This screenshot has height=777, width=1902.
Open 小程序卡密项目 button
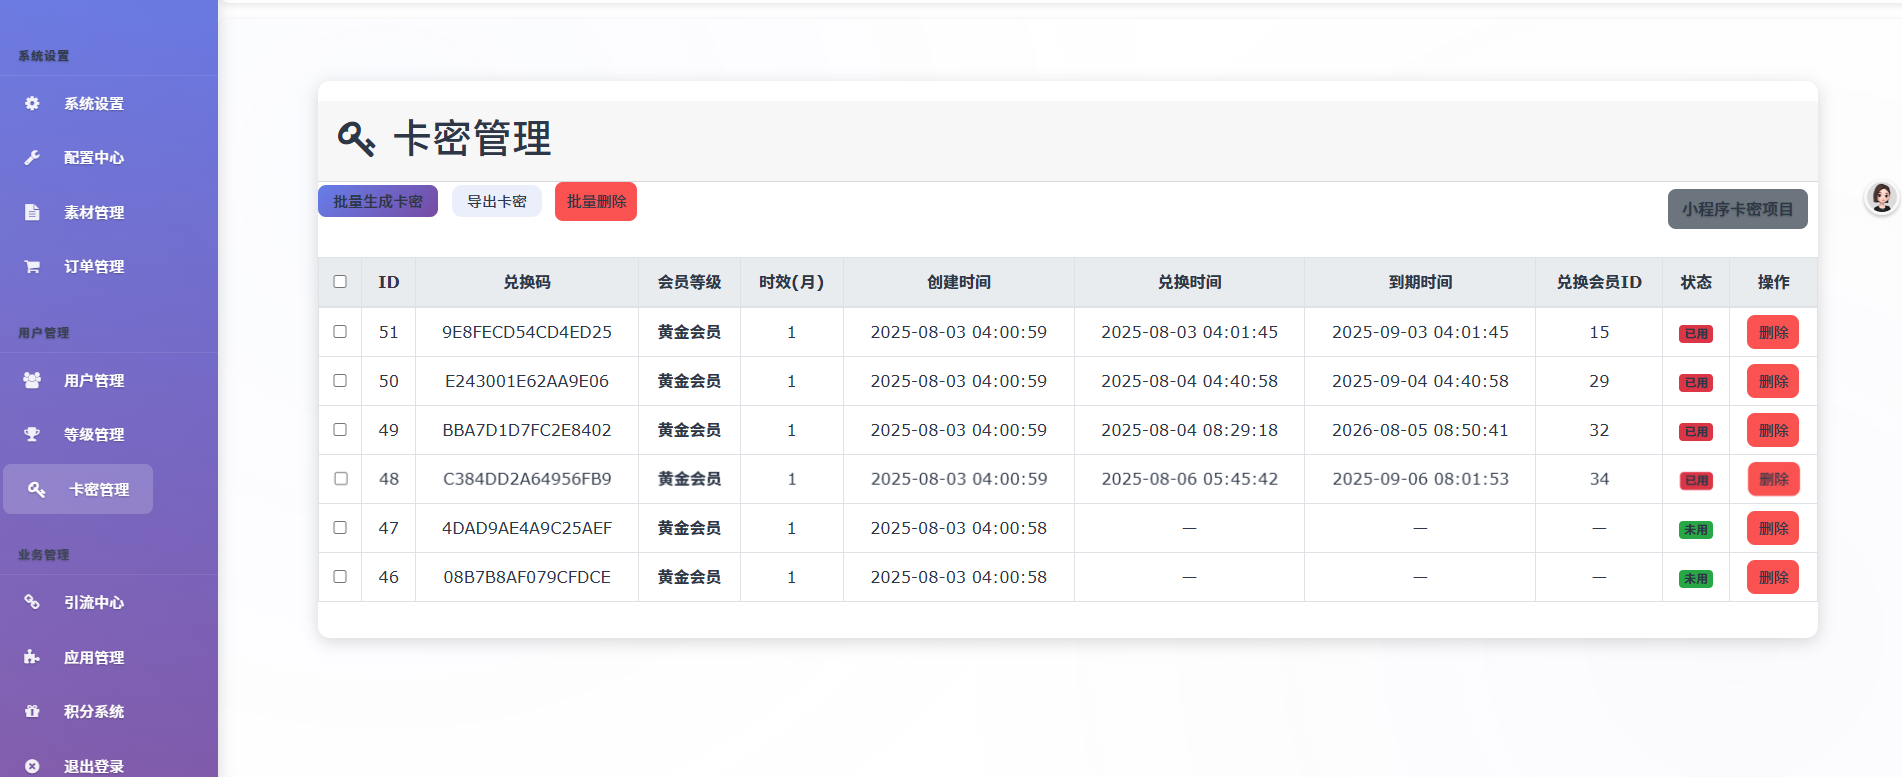pos(1738,209)
